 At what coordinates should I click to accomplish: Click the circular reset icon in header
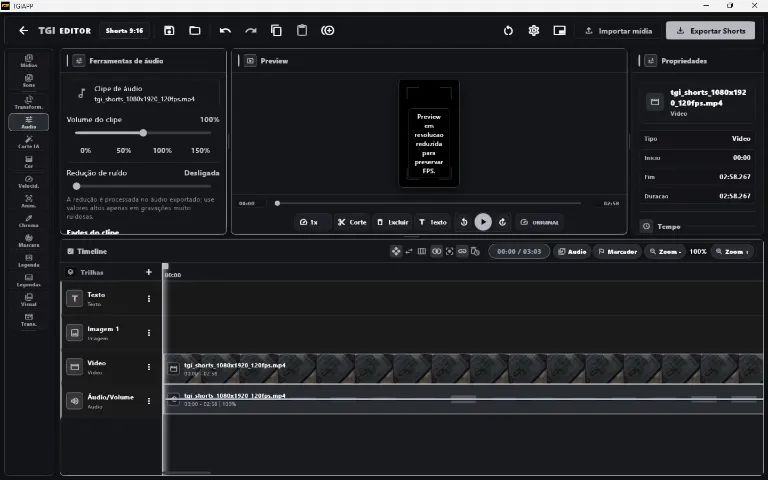tap(508, 30)
